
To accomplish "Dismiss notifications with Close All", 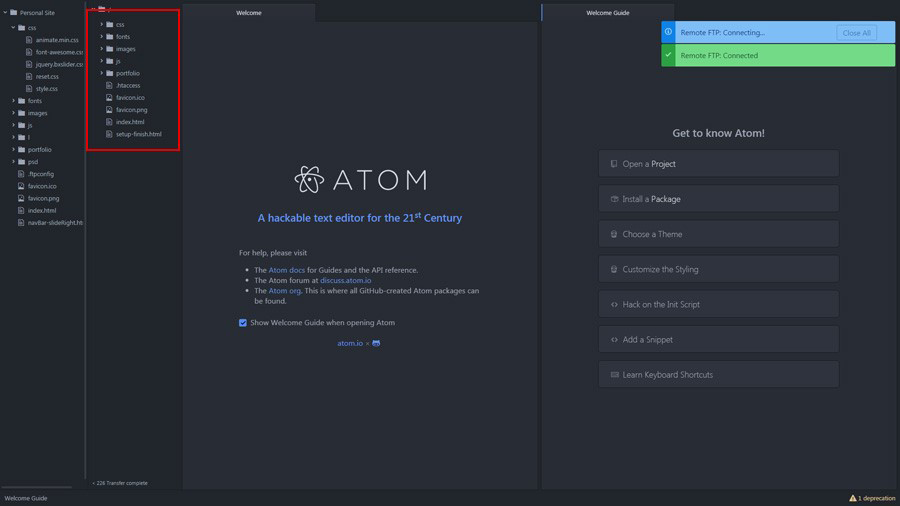I will coord(856,33).
